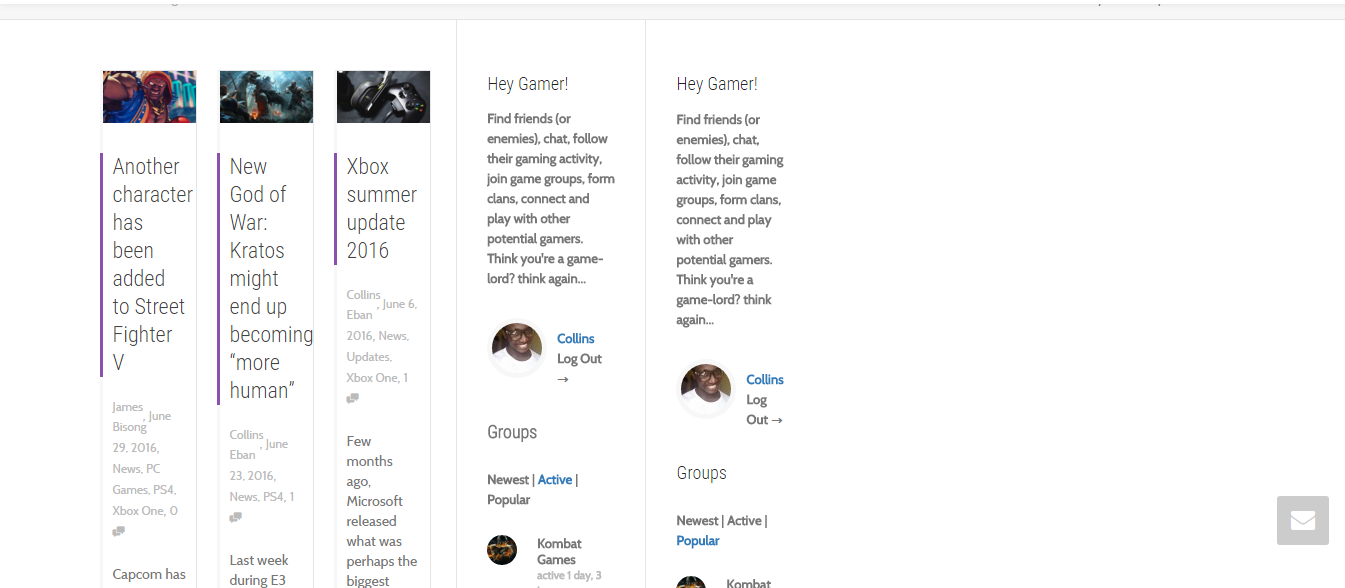Open God of War post thumbnail image
Image resolution: width=1345 pixels, height=588 pixels.
[266, 97]
